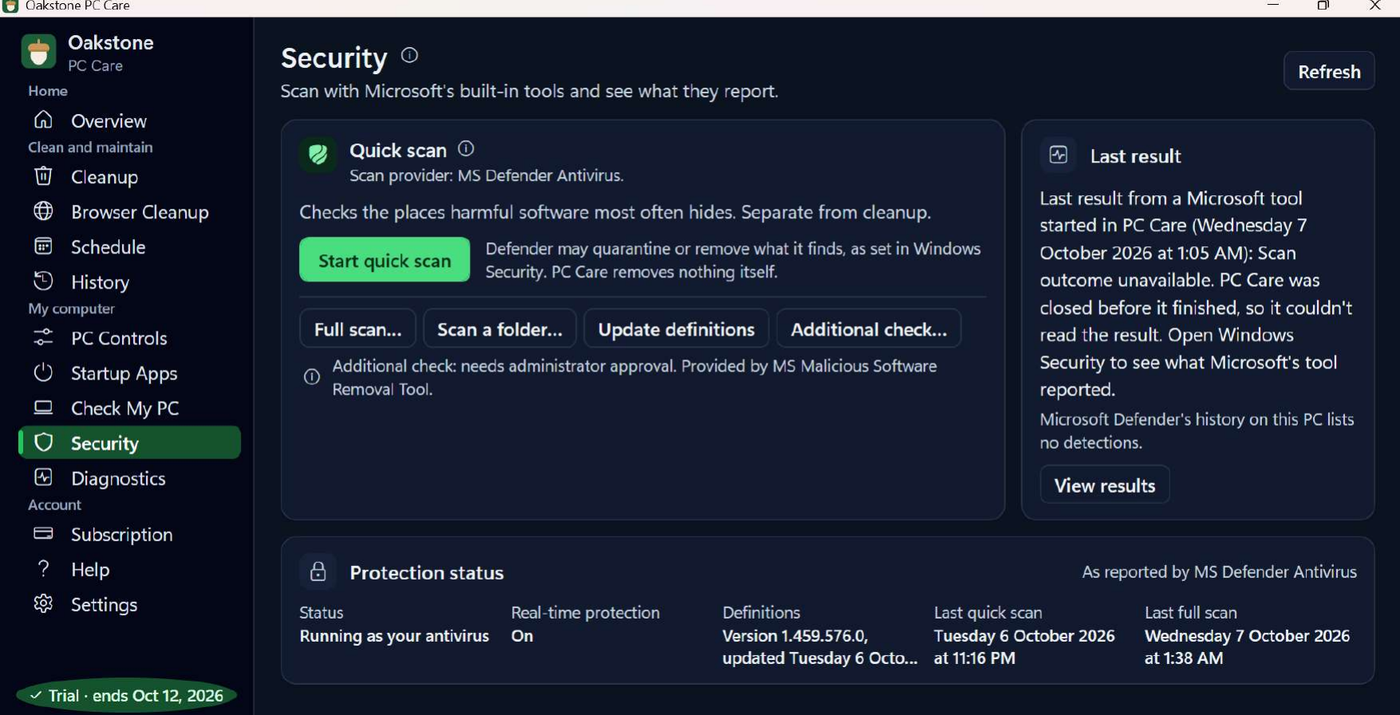Click the Settings label in sidebar

pos(104,604)
